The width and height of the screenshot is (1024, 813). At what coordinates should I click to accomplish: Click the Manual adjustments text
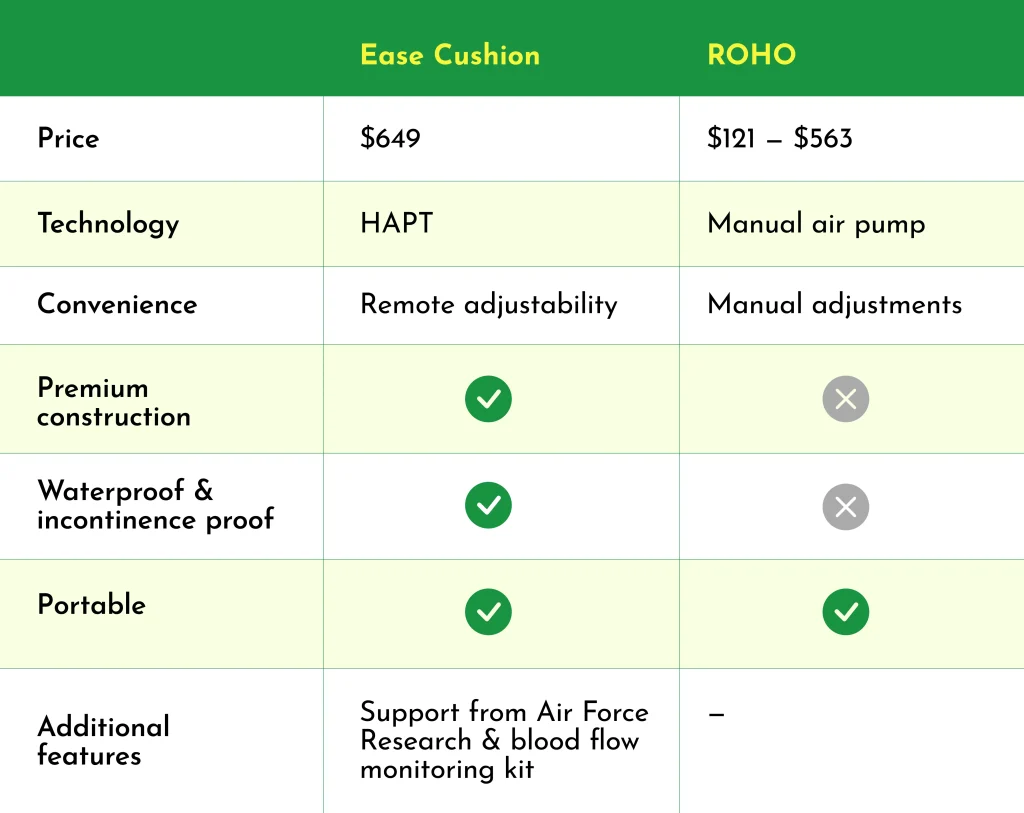(834, 304)
